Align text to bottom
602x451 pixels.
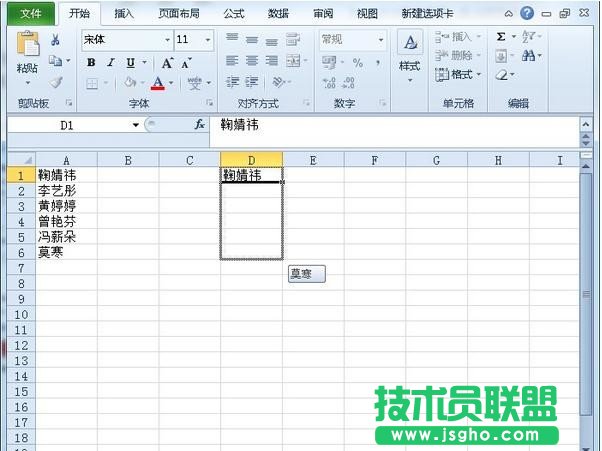(271, 41)
